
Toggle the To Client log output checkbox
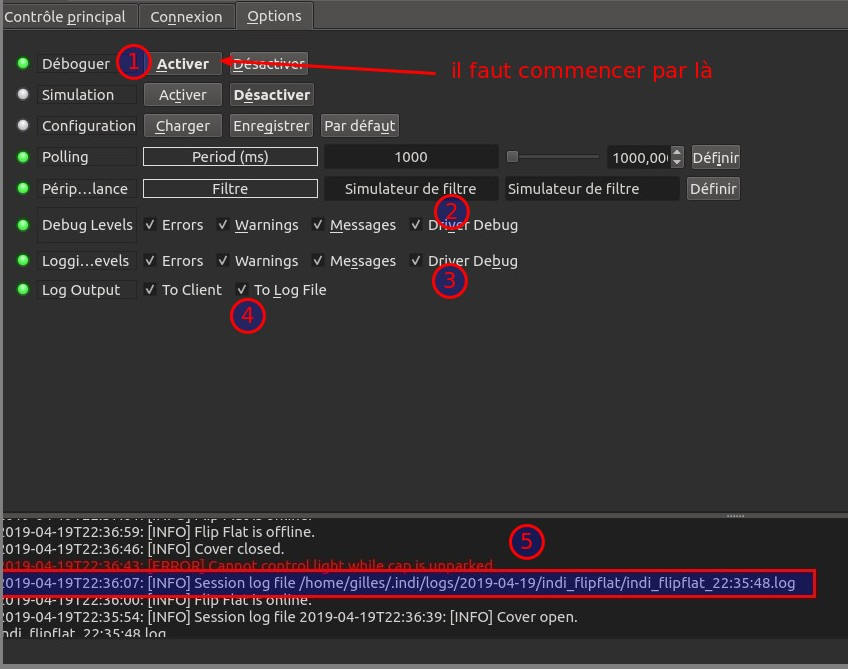[150, 289]
